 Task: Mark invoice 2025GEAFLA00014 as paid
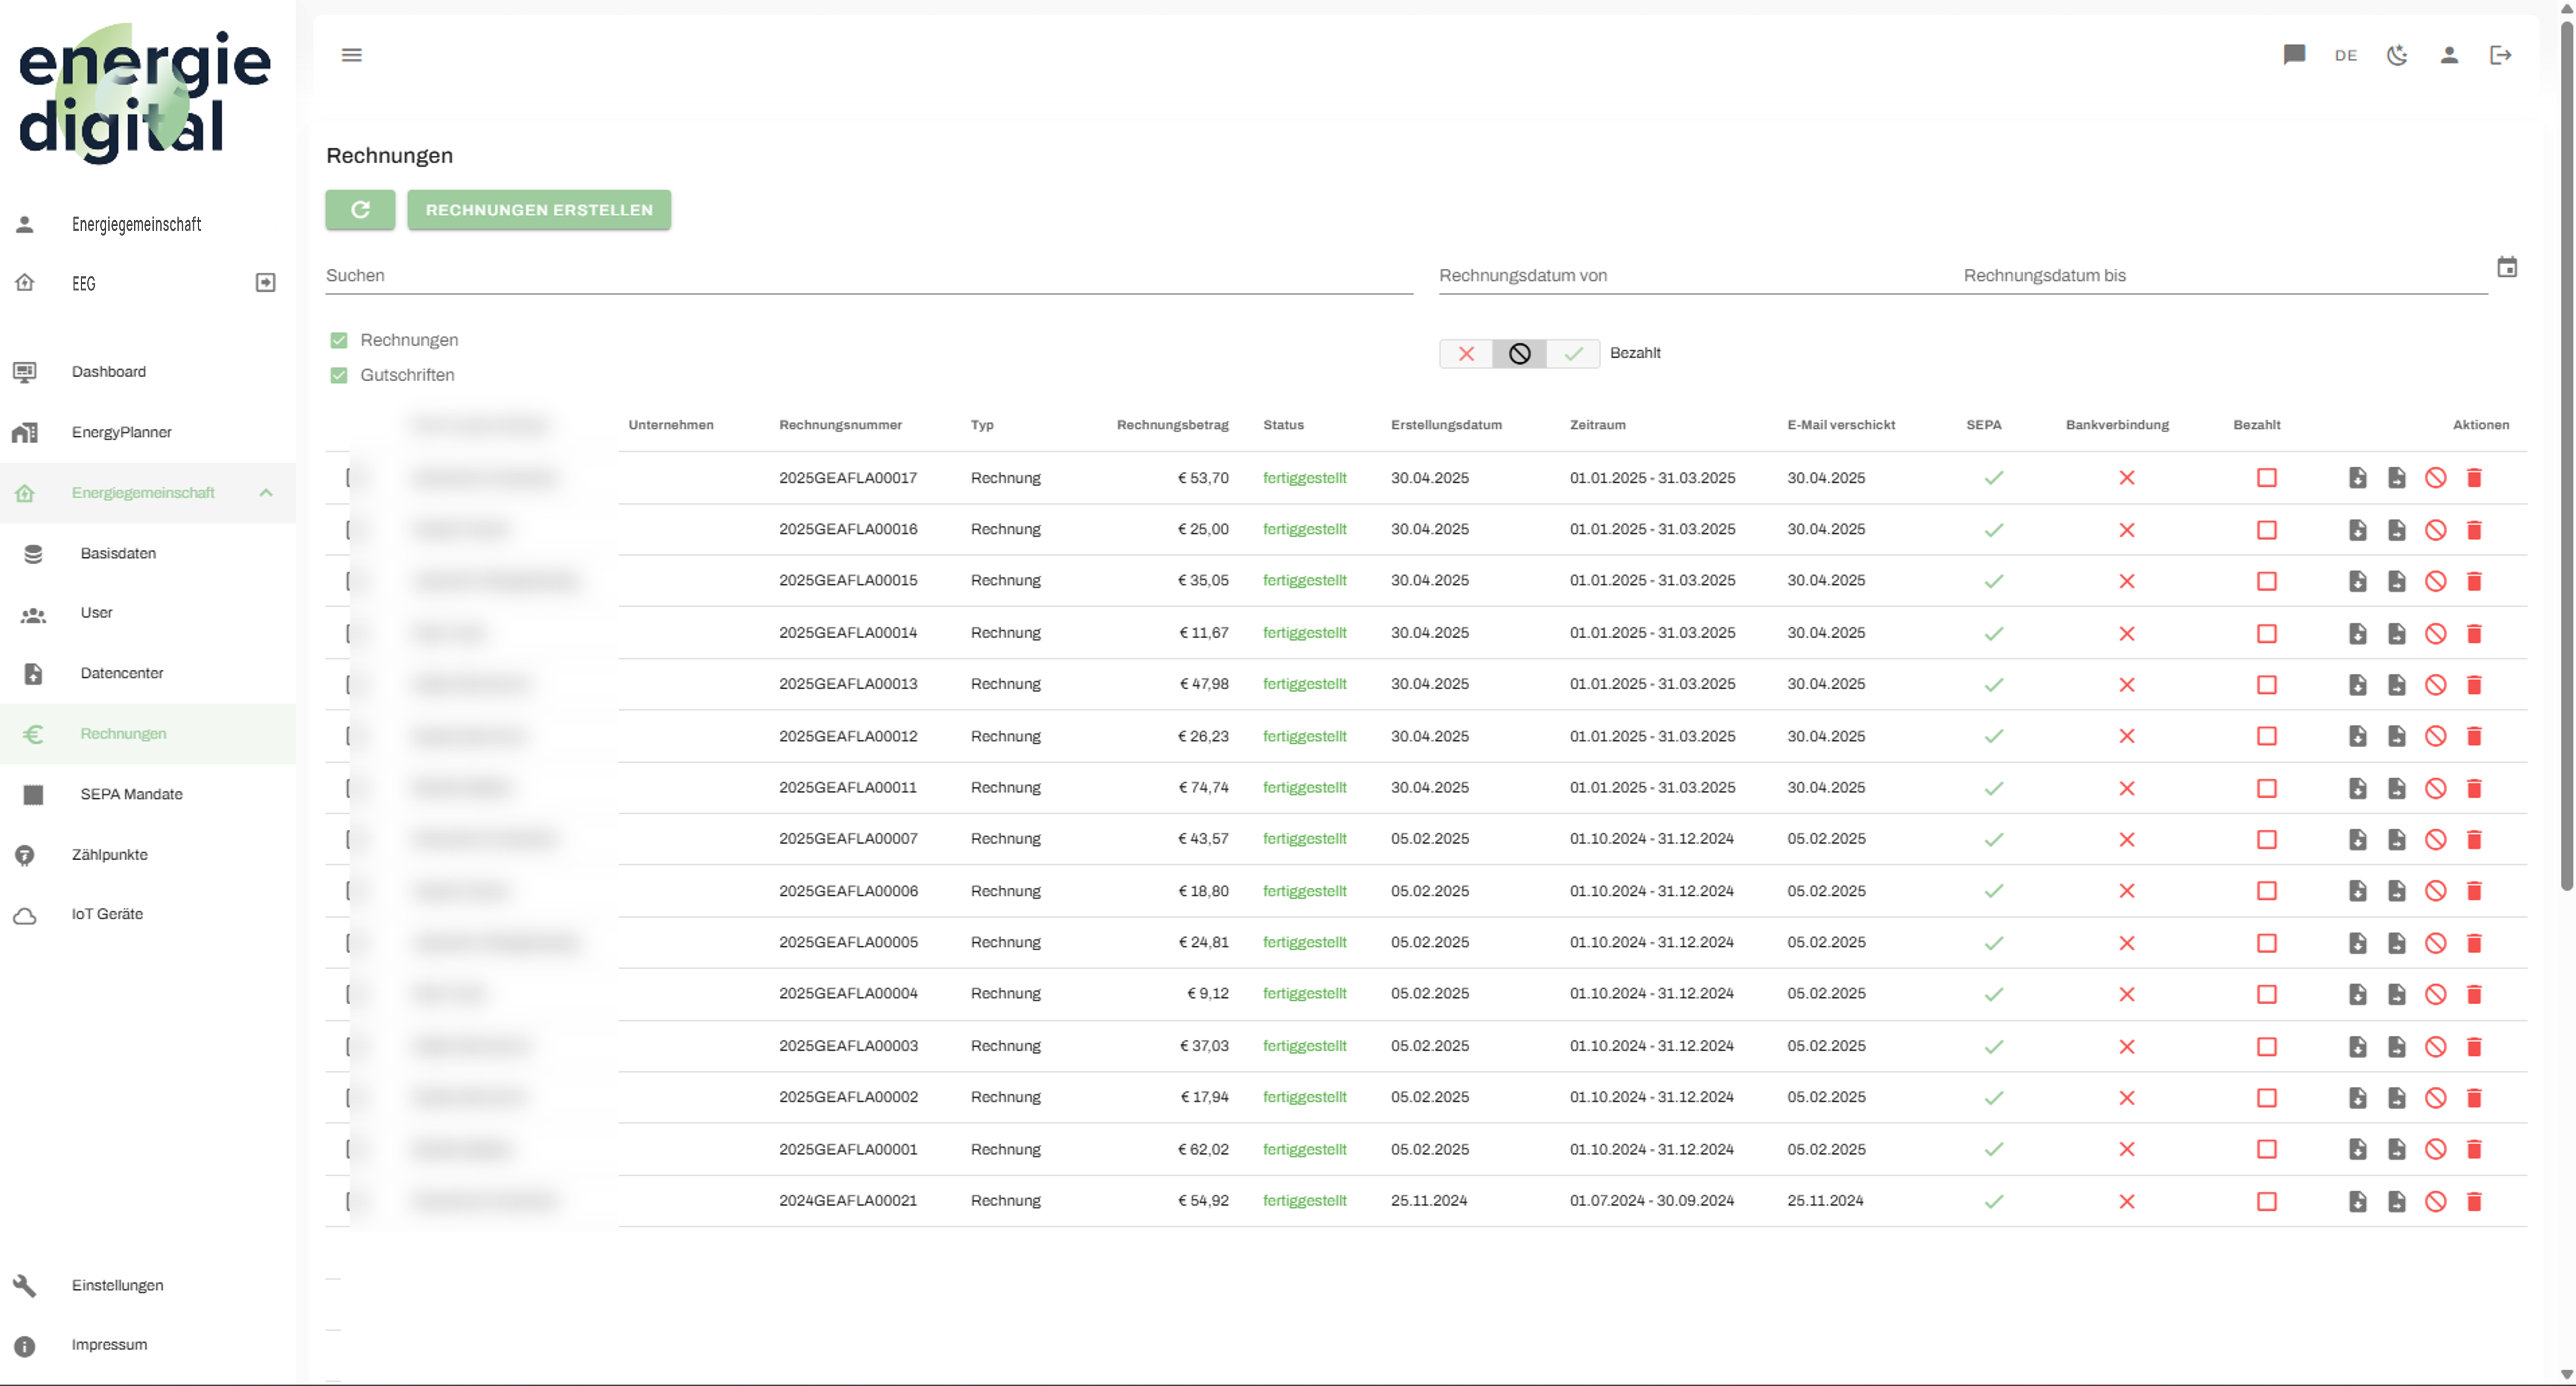2266,633
